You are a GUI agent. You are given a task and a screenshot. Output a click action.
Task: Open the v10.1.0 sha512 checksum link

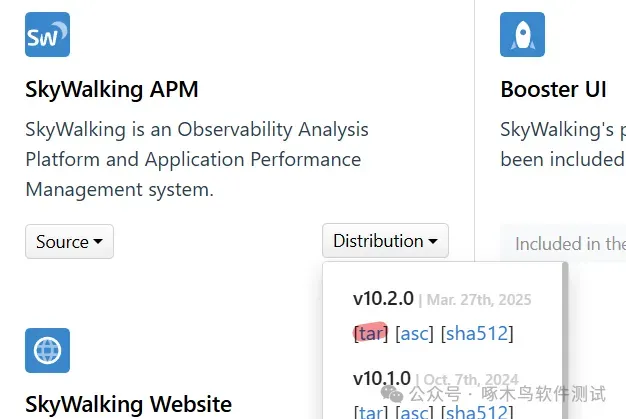(x=476, y=412)
